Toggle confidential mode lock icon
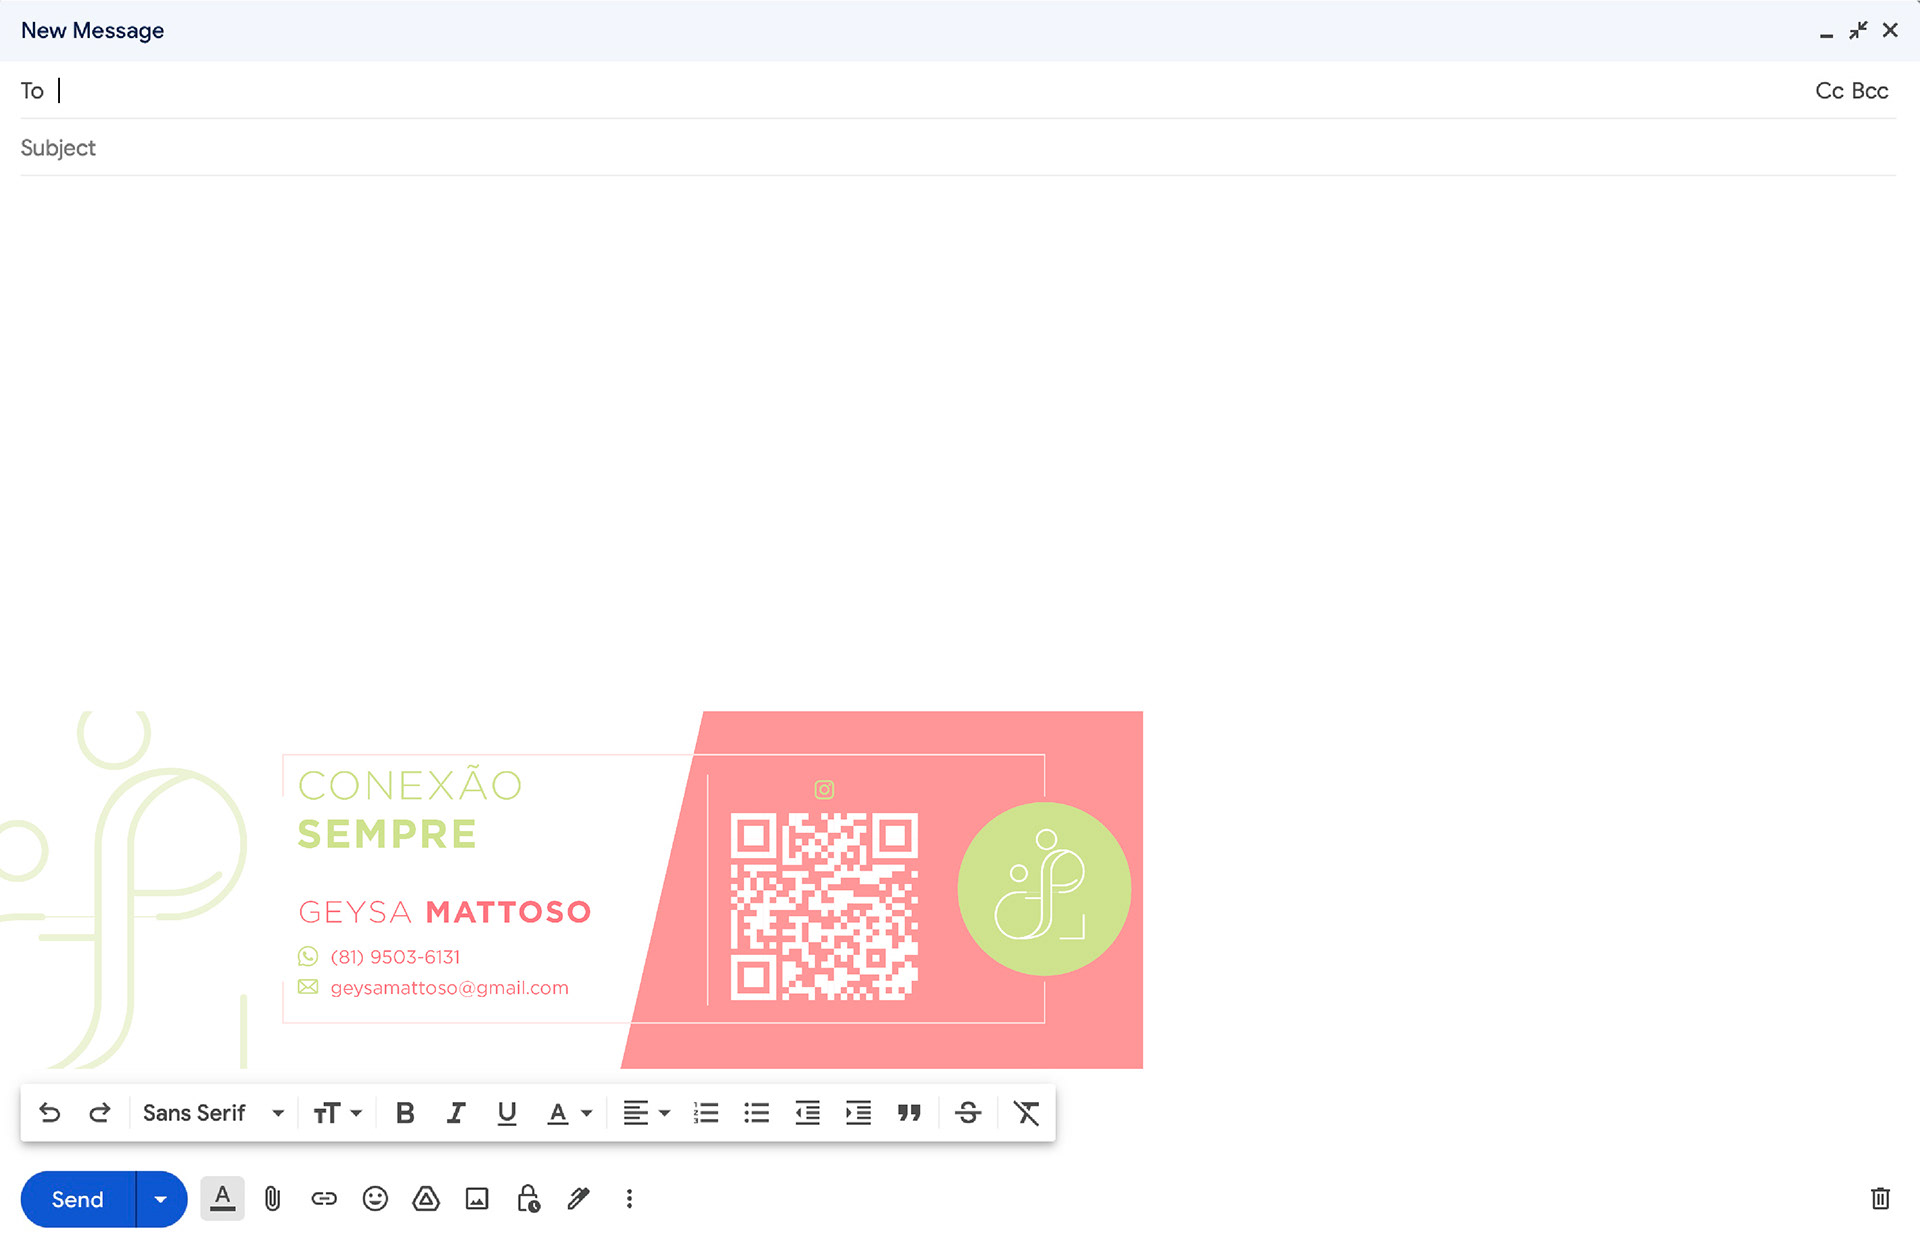Screen dimensions: 1920x1248 (528, 1198)
